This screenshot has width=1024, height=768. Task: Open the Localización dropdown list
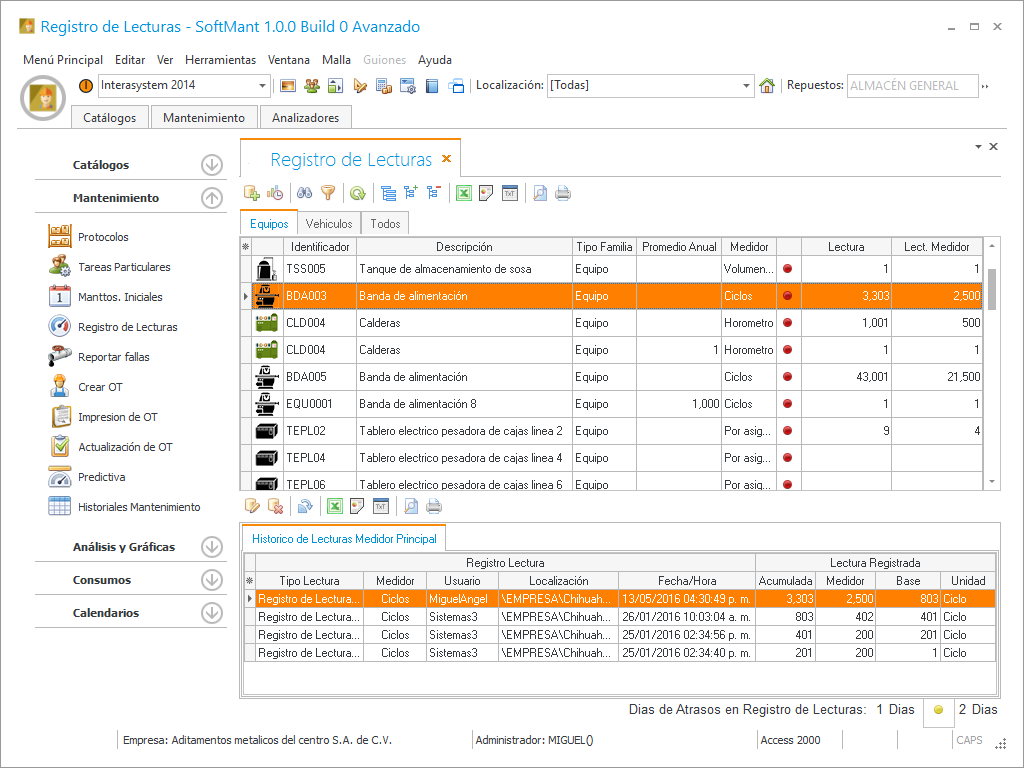coord(746,86)
